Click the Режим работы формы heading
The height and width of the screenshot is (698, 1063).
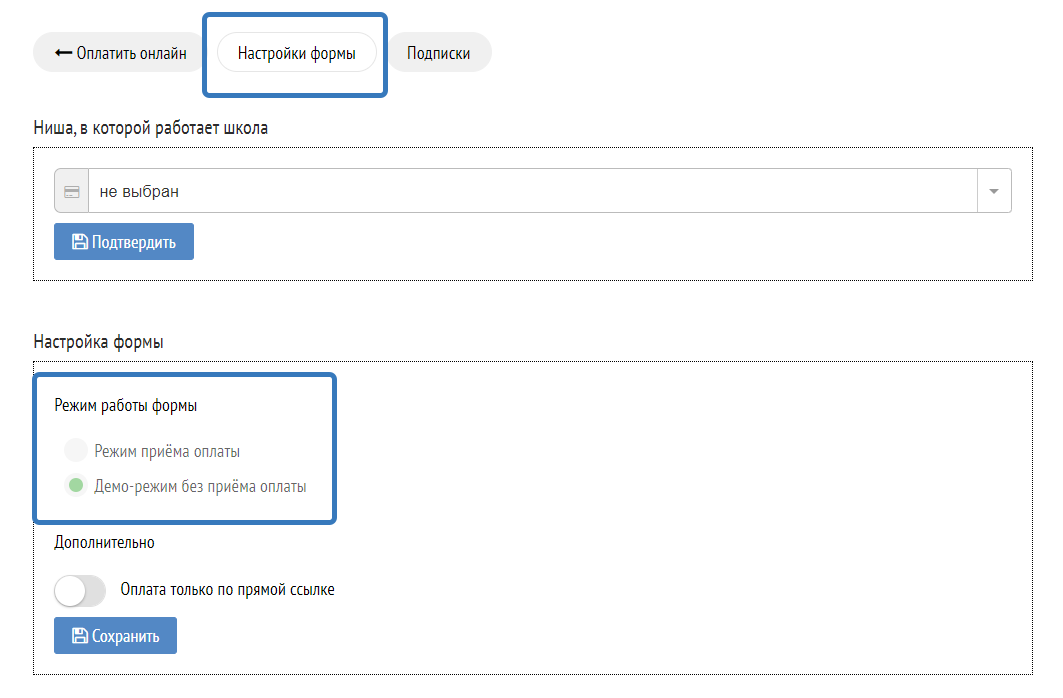[125, 406]
